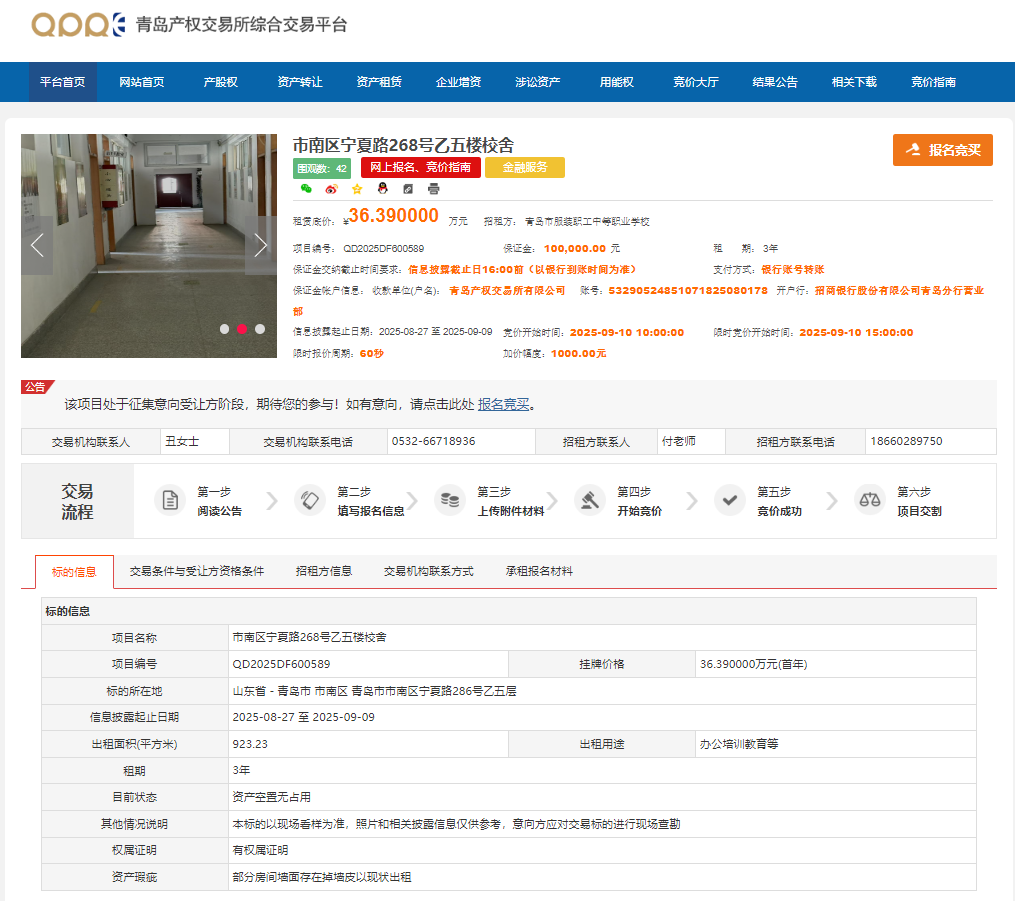The height and width of the screenshot is (901, 1015).
Task: Switch to 标的信息 tab
Action: [74, 572]
